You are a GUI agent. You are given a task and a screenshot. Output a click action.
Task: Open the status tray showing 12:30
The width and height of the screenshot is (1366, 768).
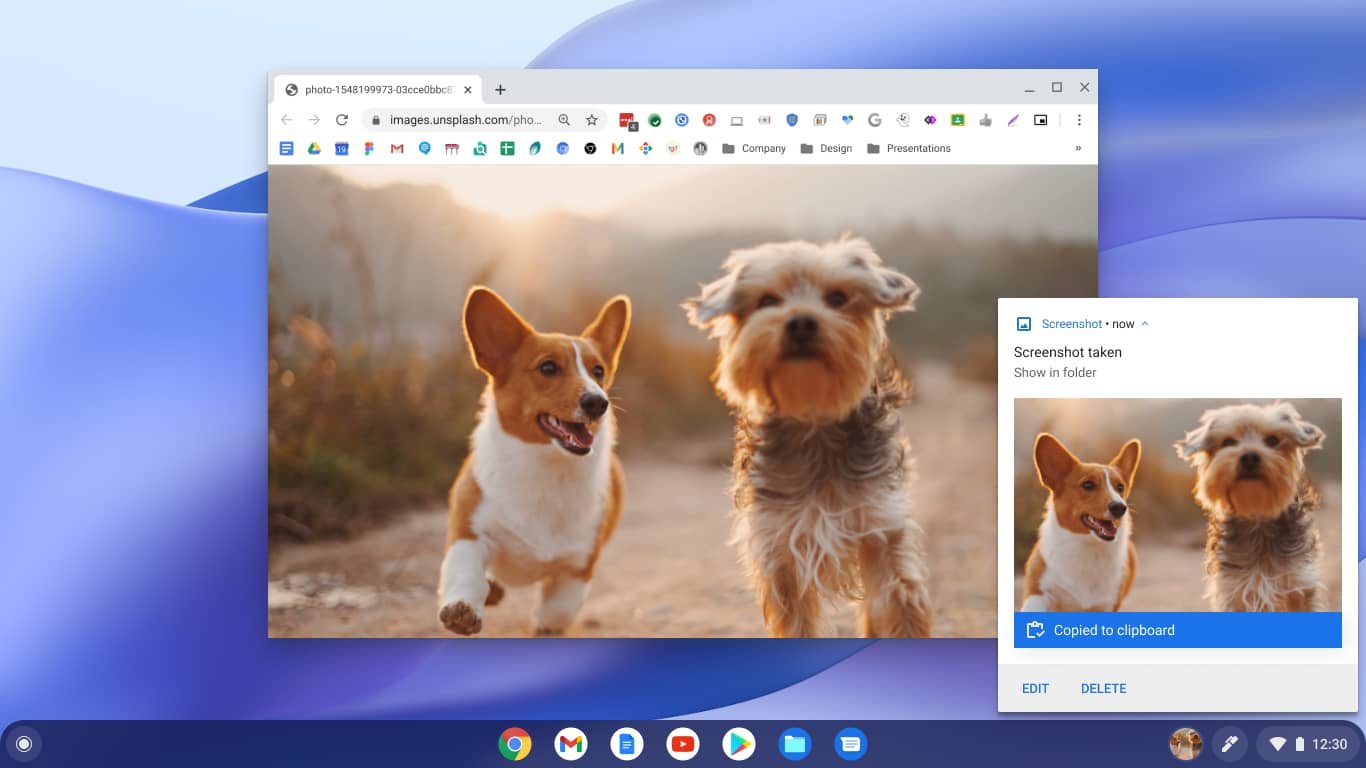[x=1307, y=744]
